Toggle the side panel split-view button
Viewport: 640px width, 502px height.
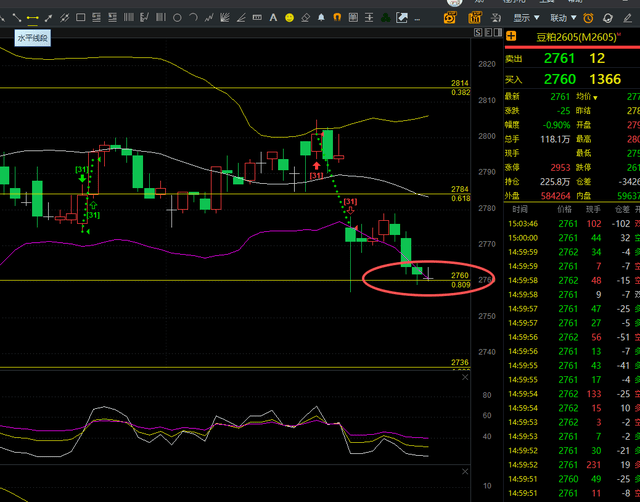pyautogui.click(x=498, y=18)
